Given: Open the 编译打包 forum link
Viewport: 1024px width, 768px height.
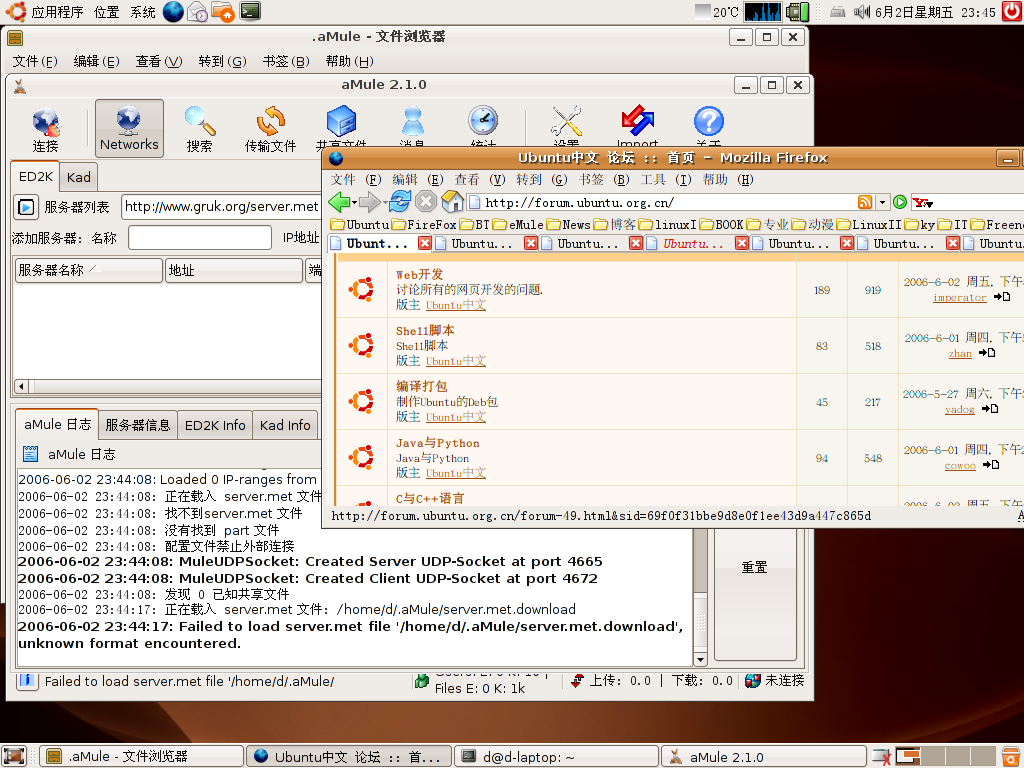Looking at the screenshot, I should pyautogui.click(x=422, y=387).
